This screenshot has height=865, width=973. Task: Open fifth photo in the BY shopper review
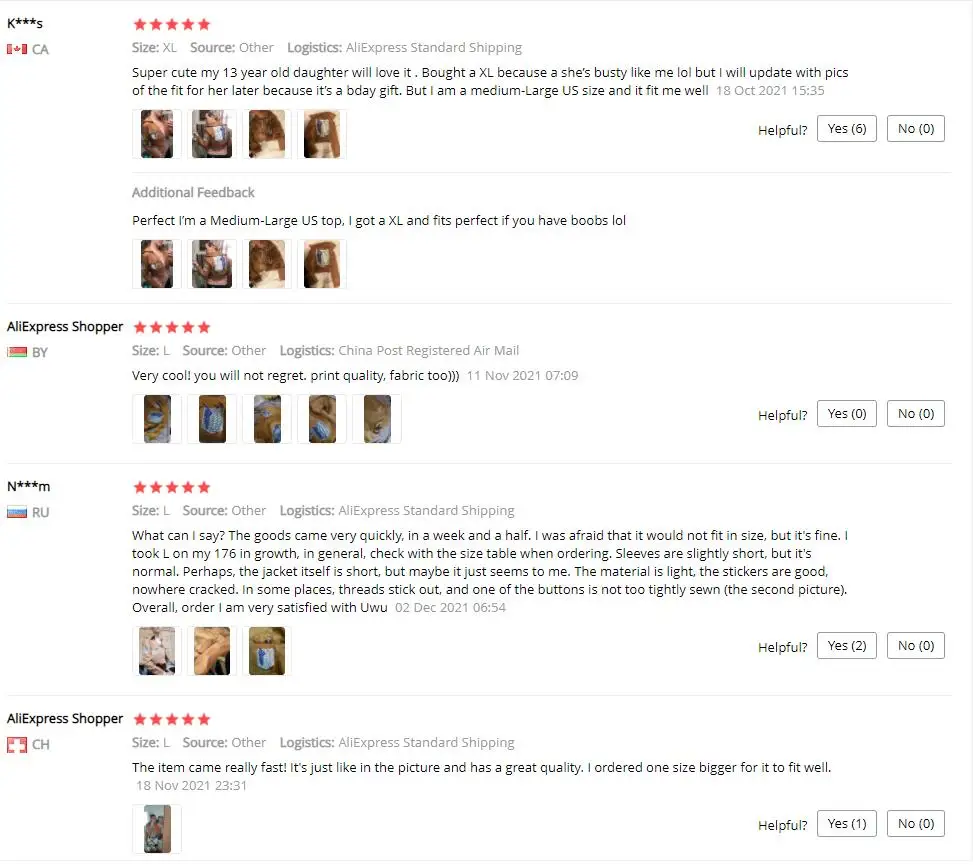coord(377,419)
